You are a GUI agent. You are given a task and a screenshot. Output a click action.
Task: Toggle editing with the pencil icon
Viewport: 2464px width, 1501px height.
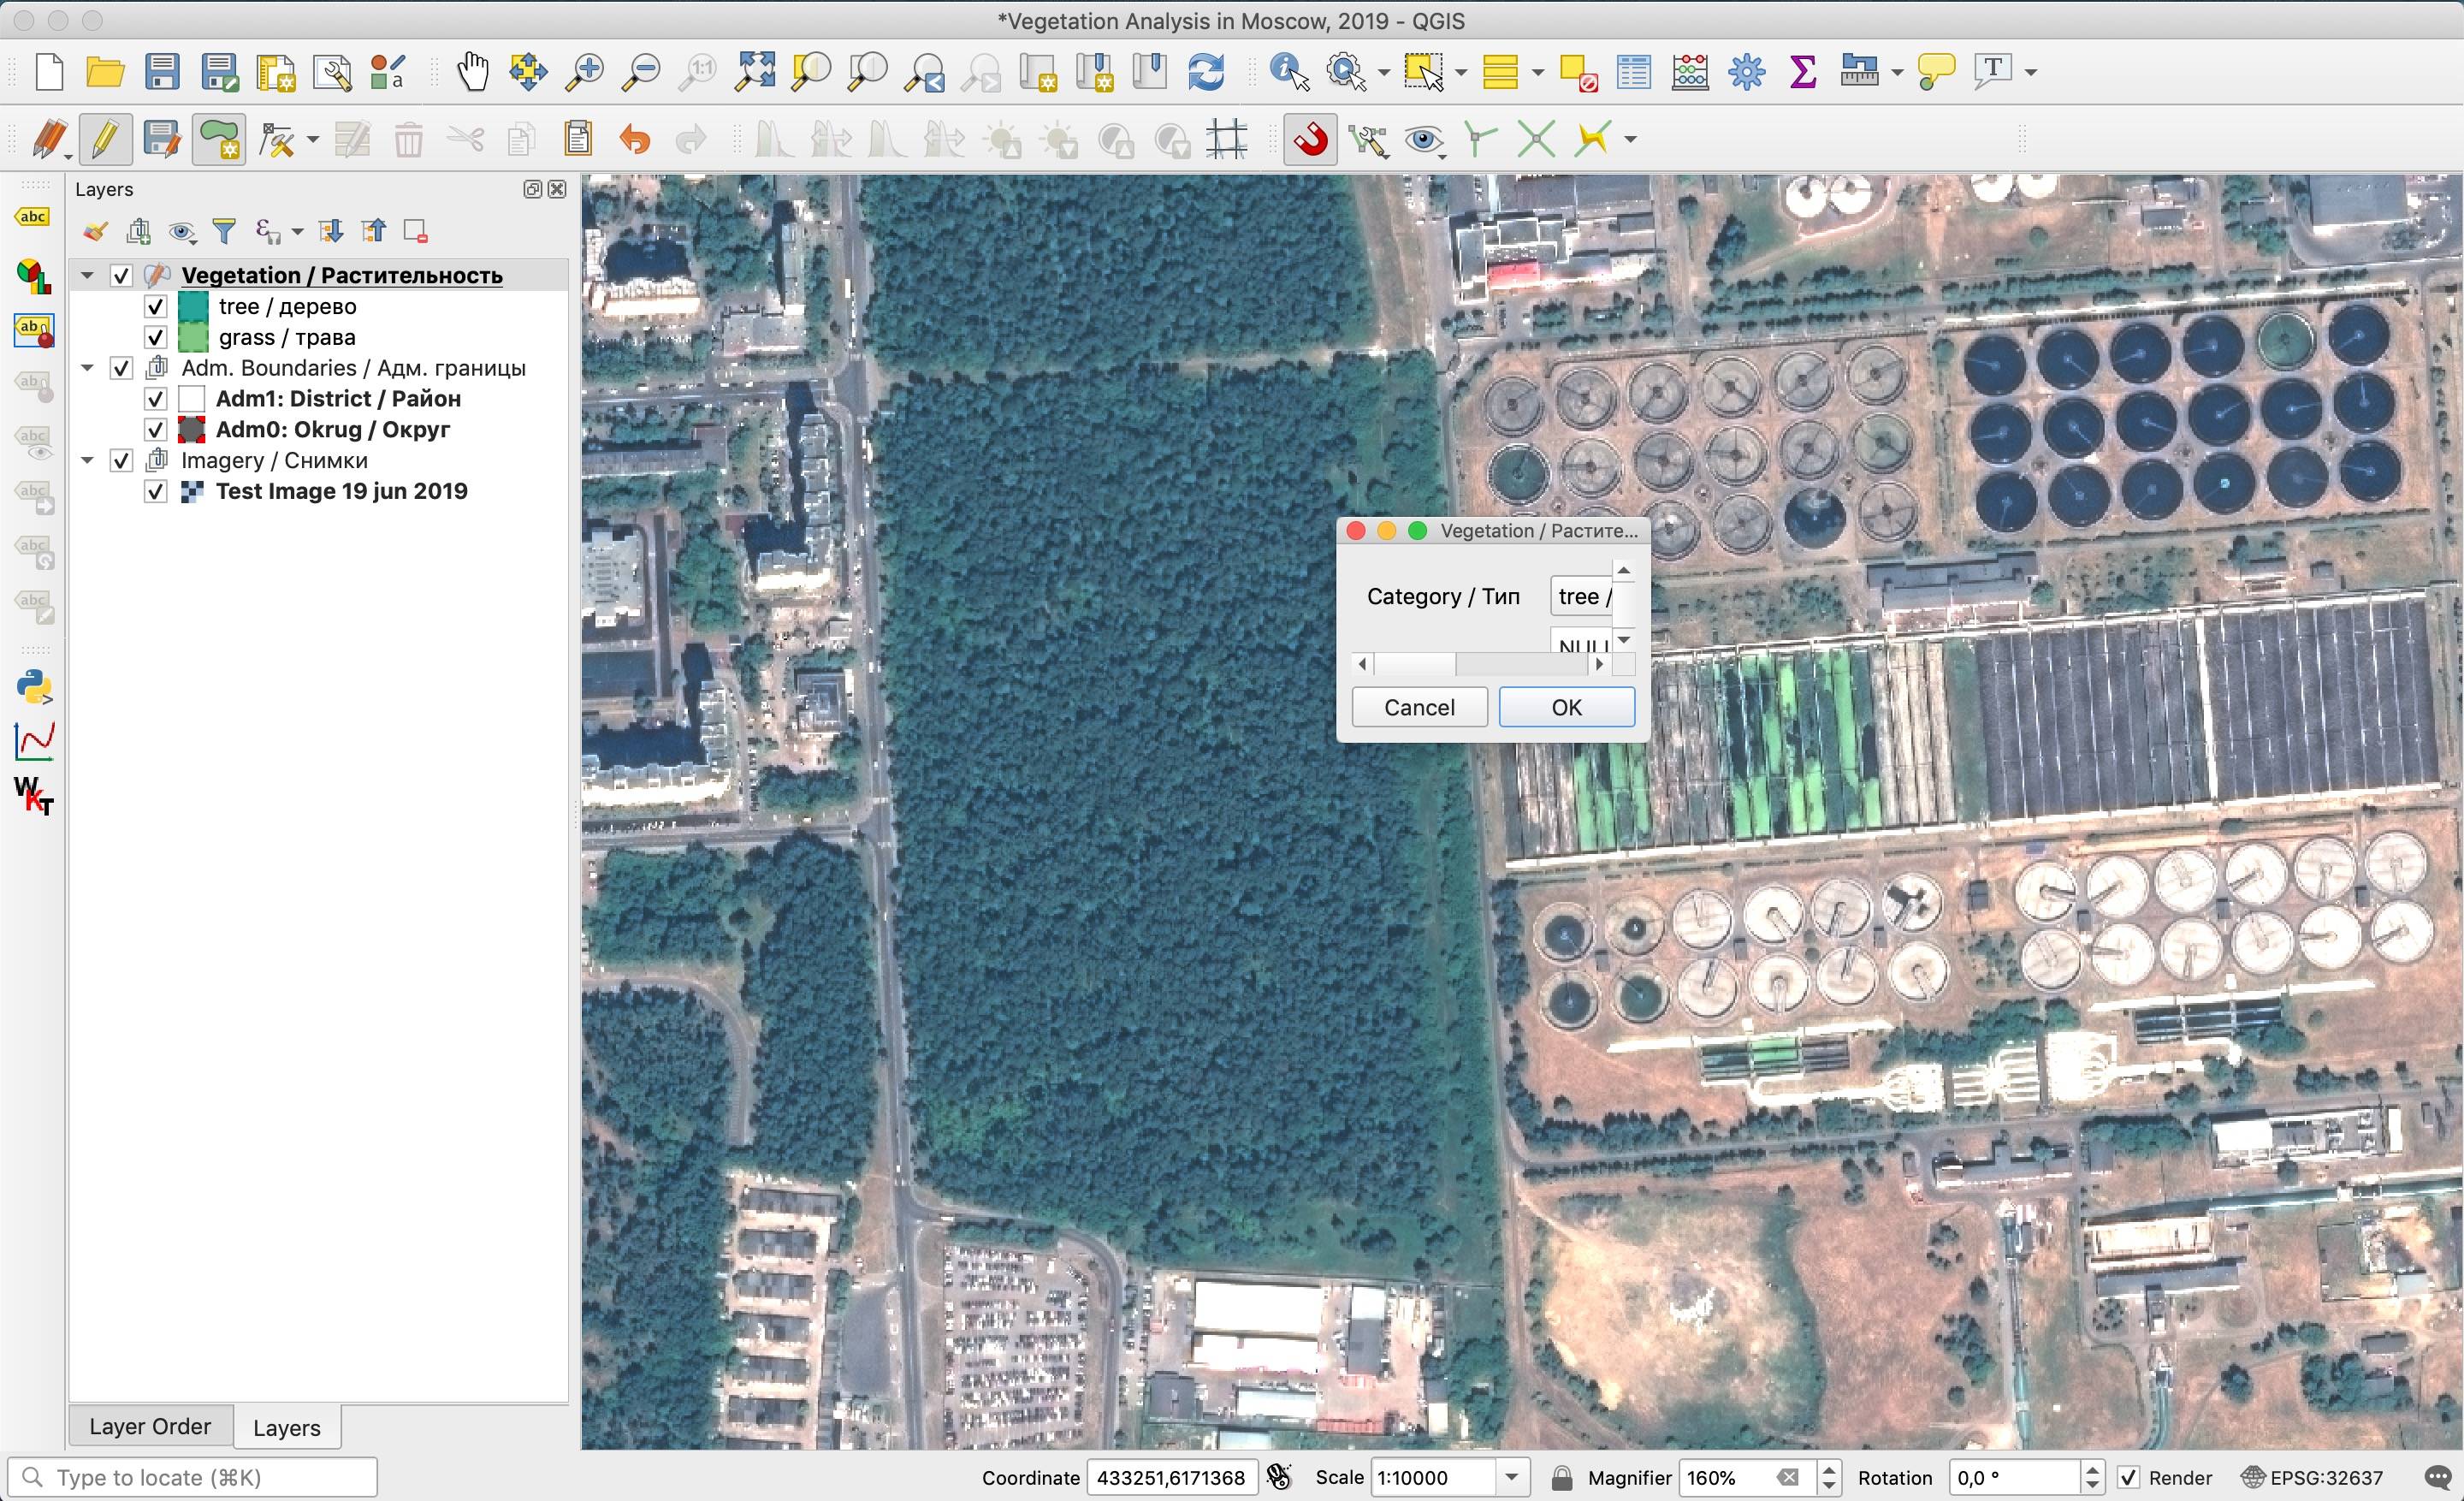point(105,139)
